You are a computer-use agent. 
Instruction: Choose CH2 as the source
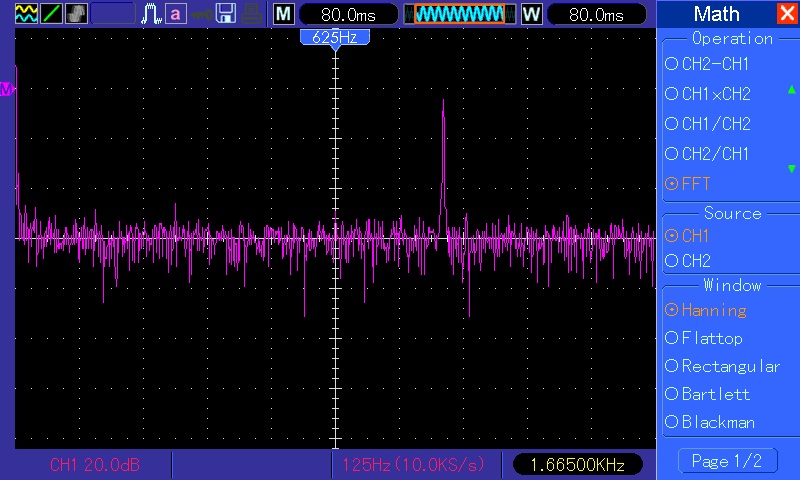pos(688,261)
